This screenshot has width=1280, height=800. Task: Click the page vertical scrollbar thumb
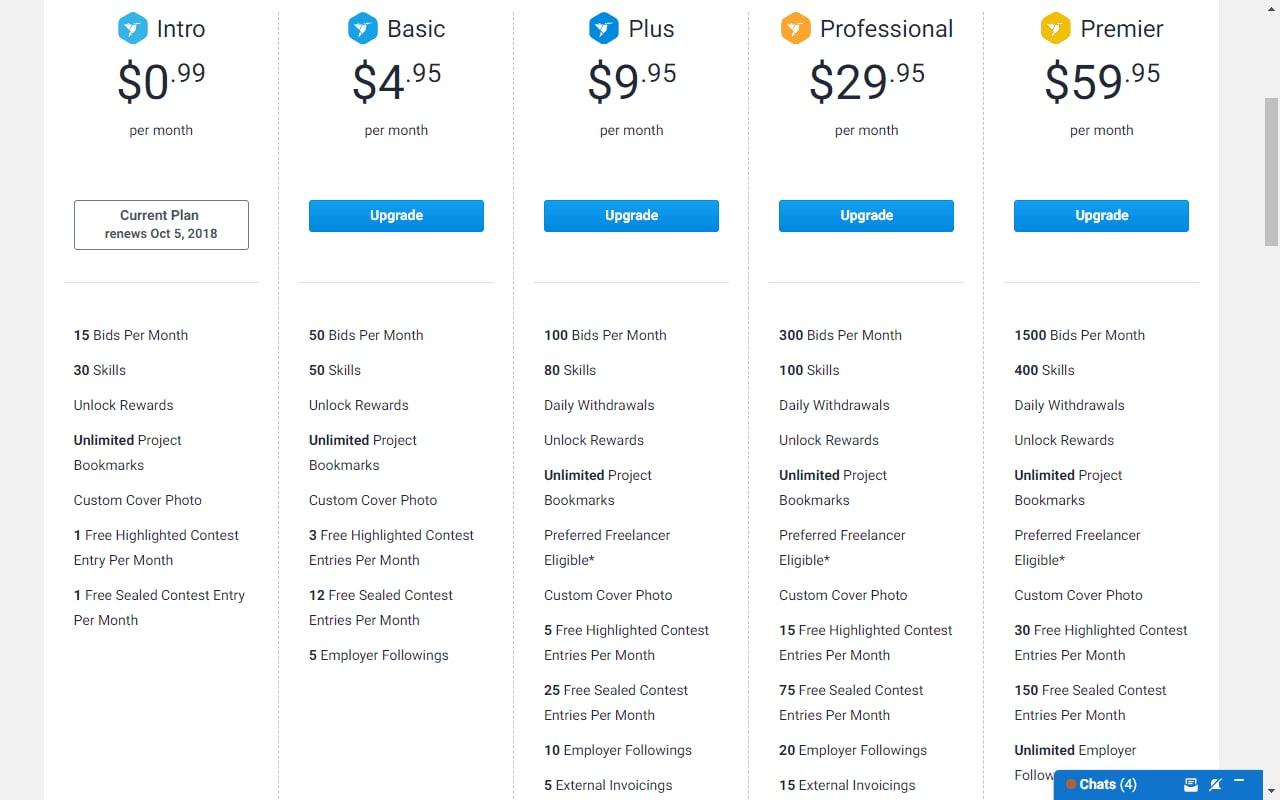[x=1271, y=170]
